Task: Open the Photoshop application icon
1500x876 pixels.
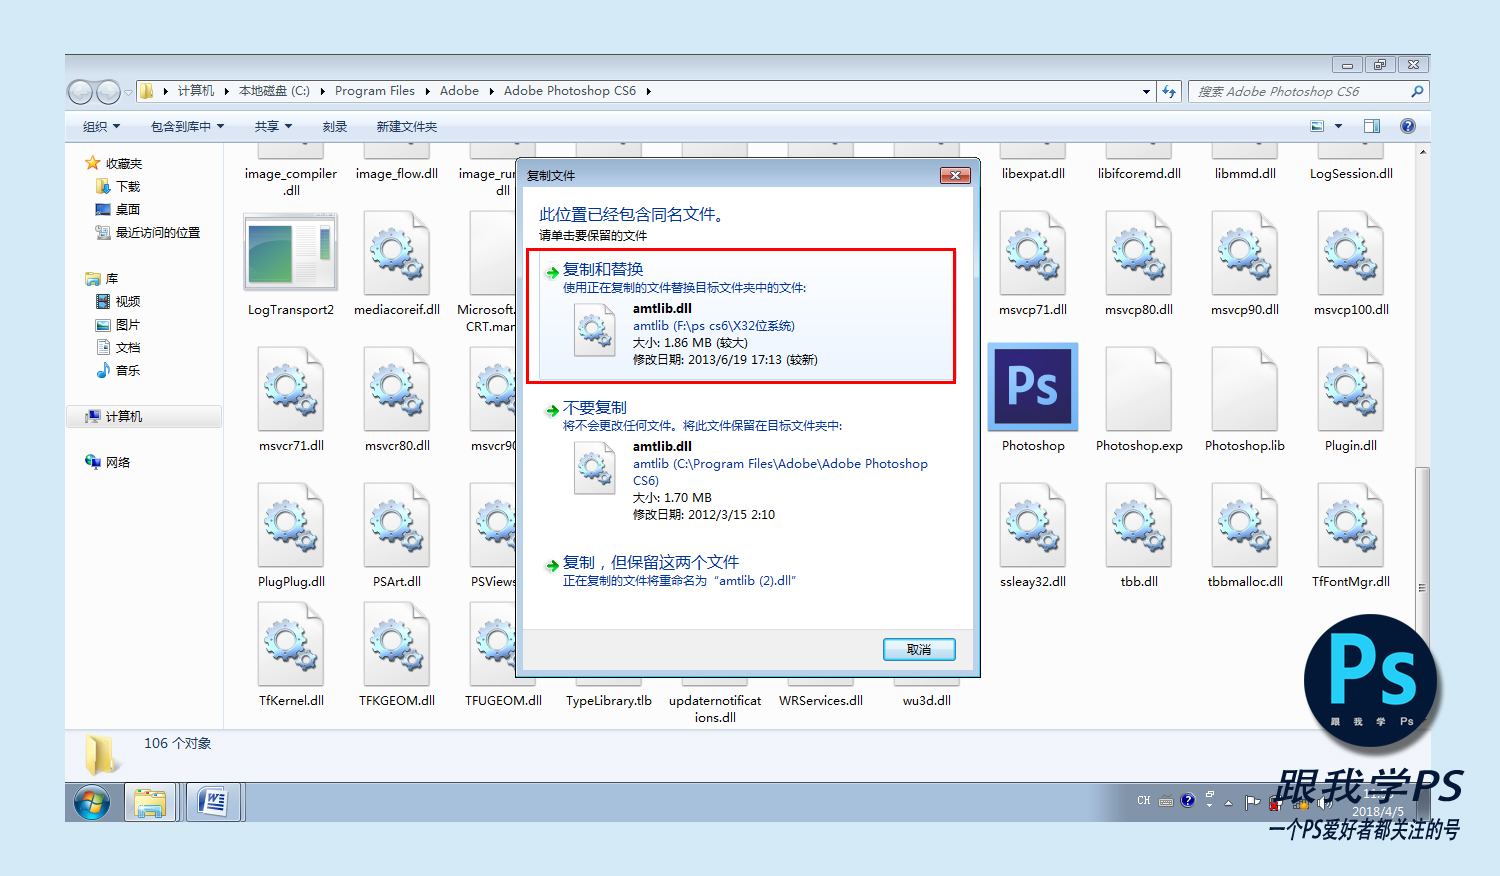Action: click(1033, 388)
